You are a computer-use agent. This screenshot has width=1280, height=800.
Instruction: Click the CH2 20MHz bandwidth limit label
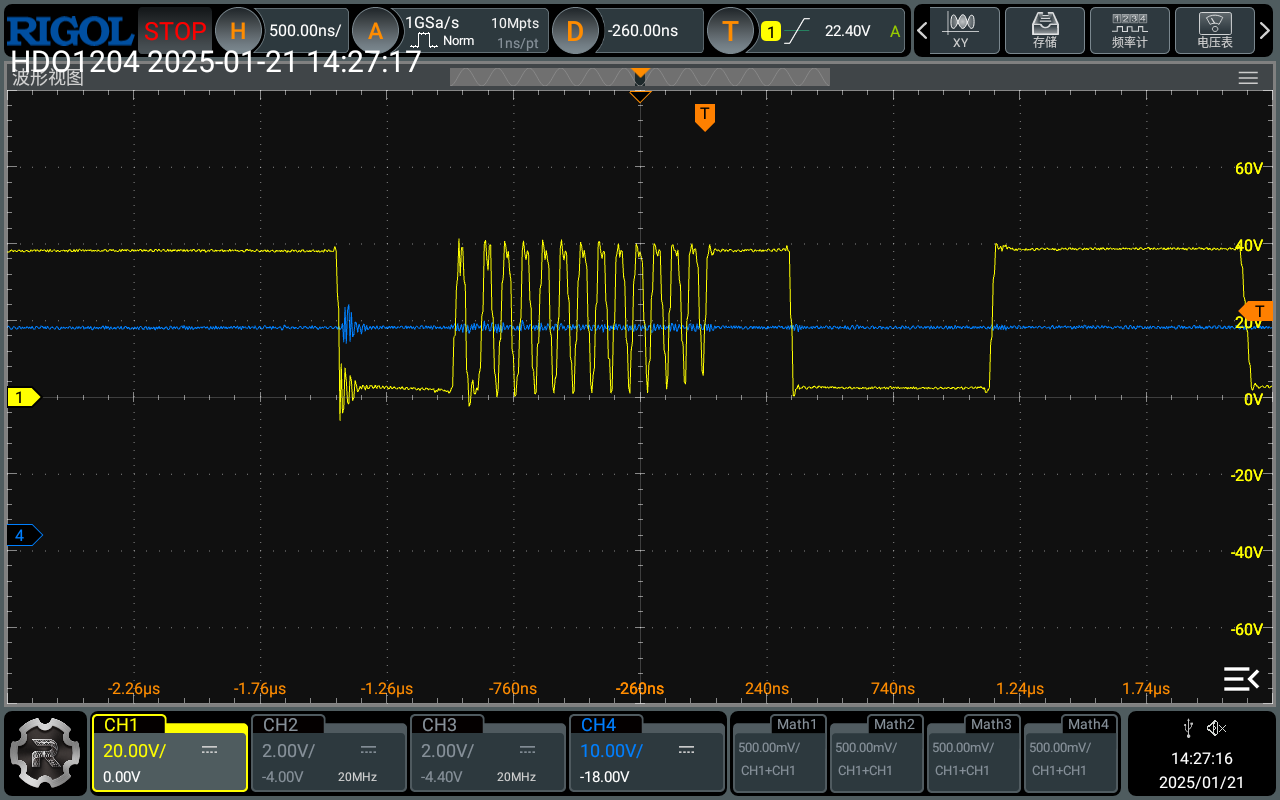[x=357, y=777]
